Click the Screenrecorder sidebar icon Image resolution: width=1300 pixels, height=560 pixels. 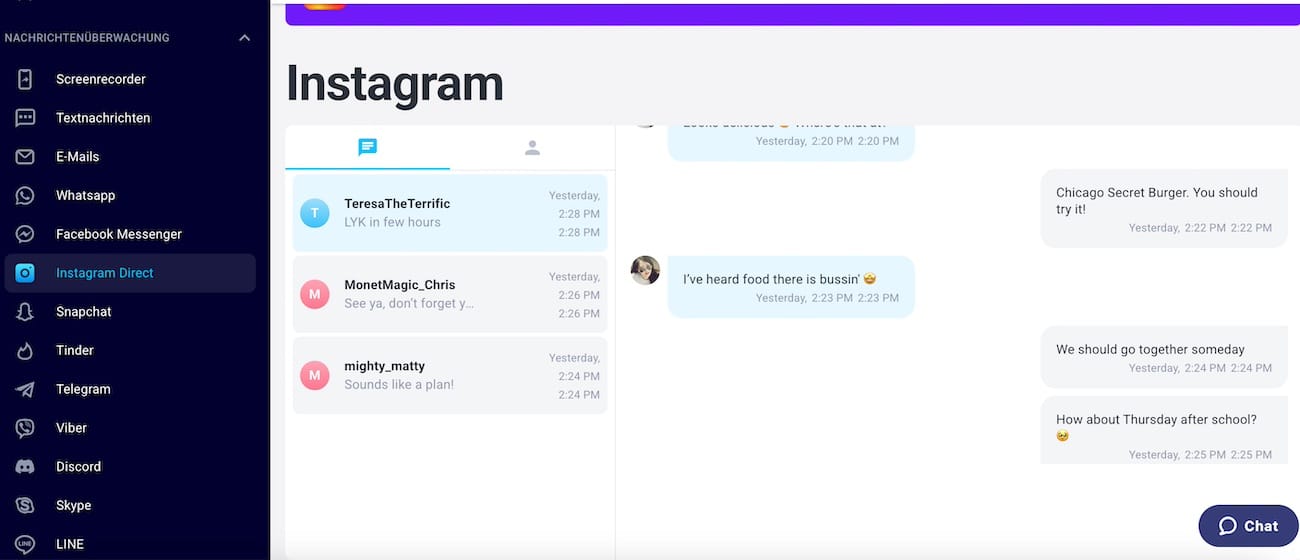tap(25, 79)
